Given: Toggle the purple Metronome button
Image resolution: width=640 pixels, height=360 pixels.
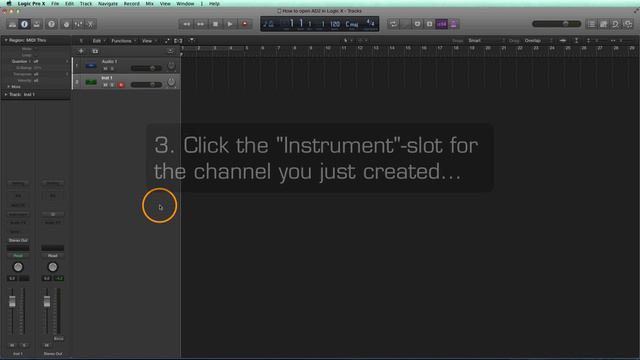Looking at the screenshot, I should pos(453,24).
